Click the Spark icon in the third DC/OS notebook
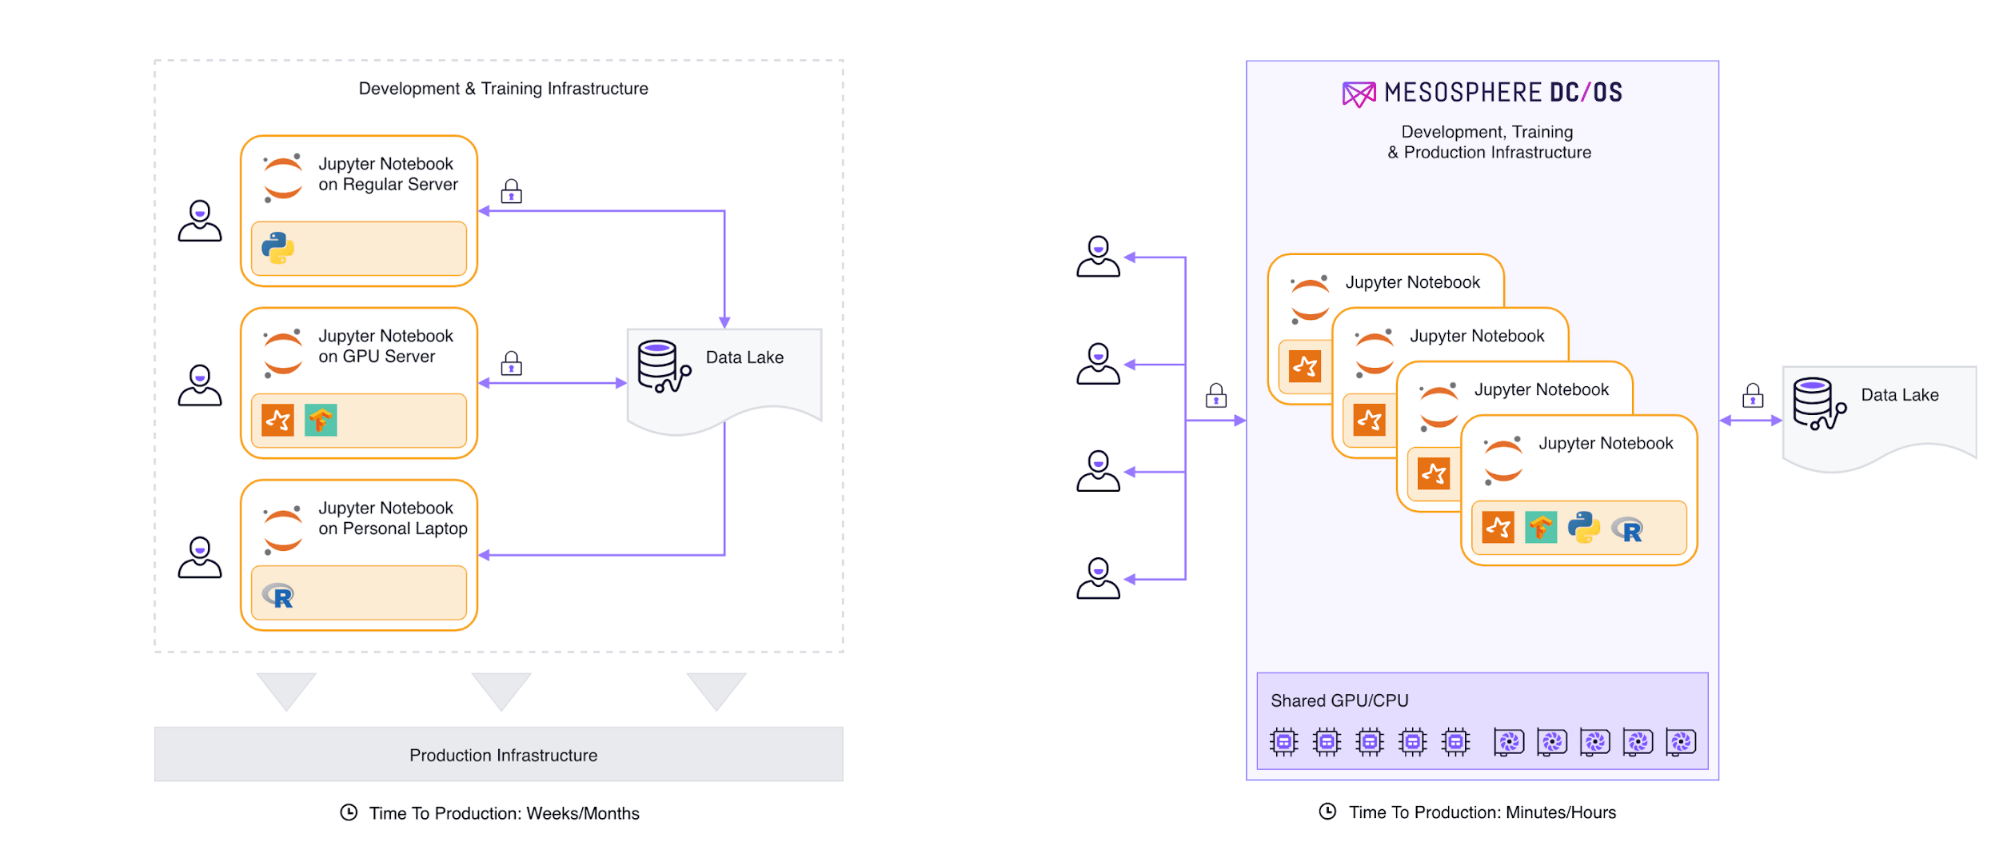The width and height of the screenshot is (1999, 860). (x=1434, y=473)
